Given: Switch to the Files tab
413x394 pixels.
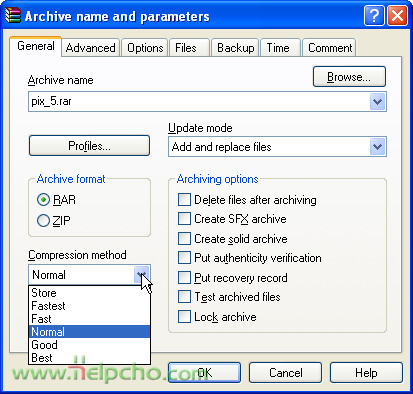Looking at the screenshot, I should [189, 48].
